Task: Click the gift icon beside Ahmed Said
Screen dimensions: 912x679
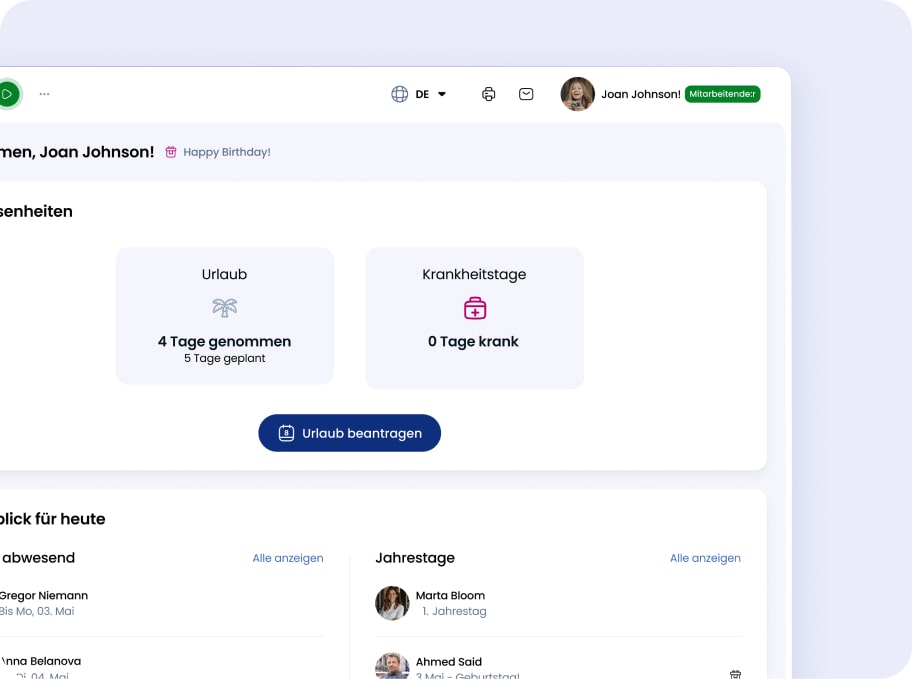Action: (x=735, y=674)
